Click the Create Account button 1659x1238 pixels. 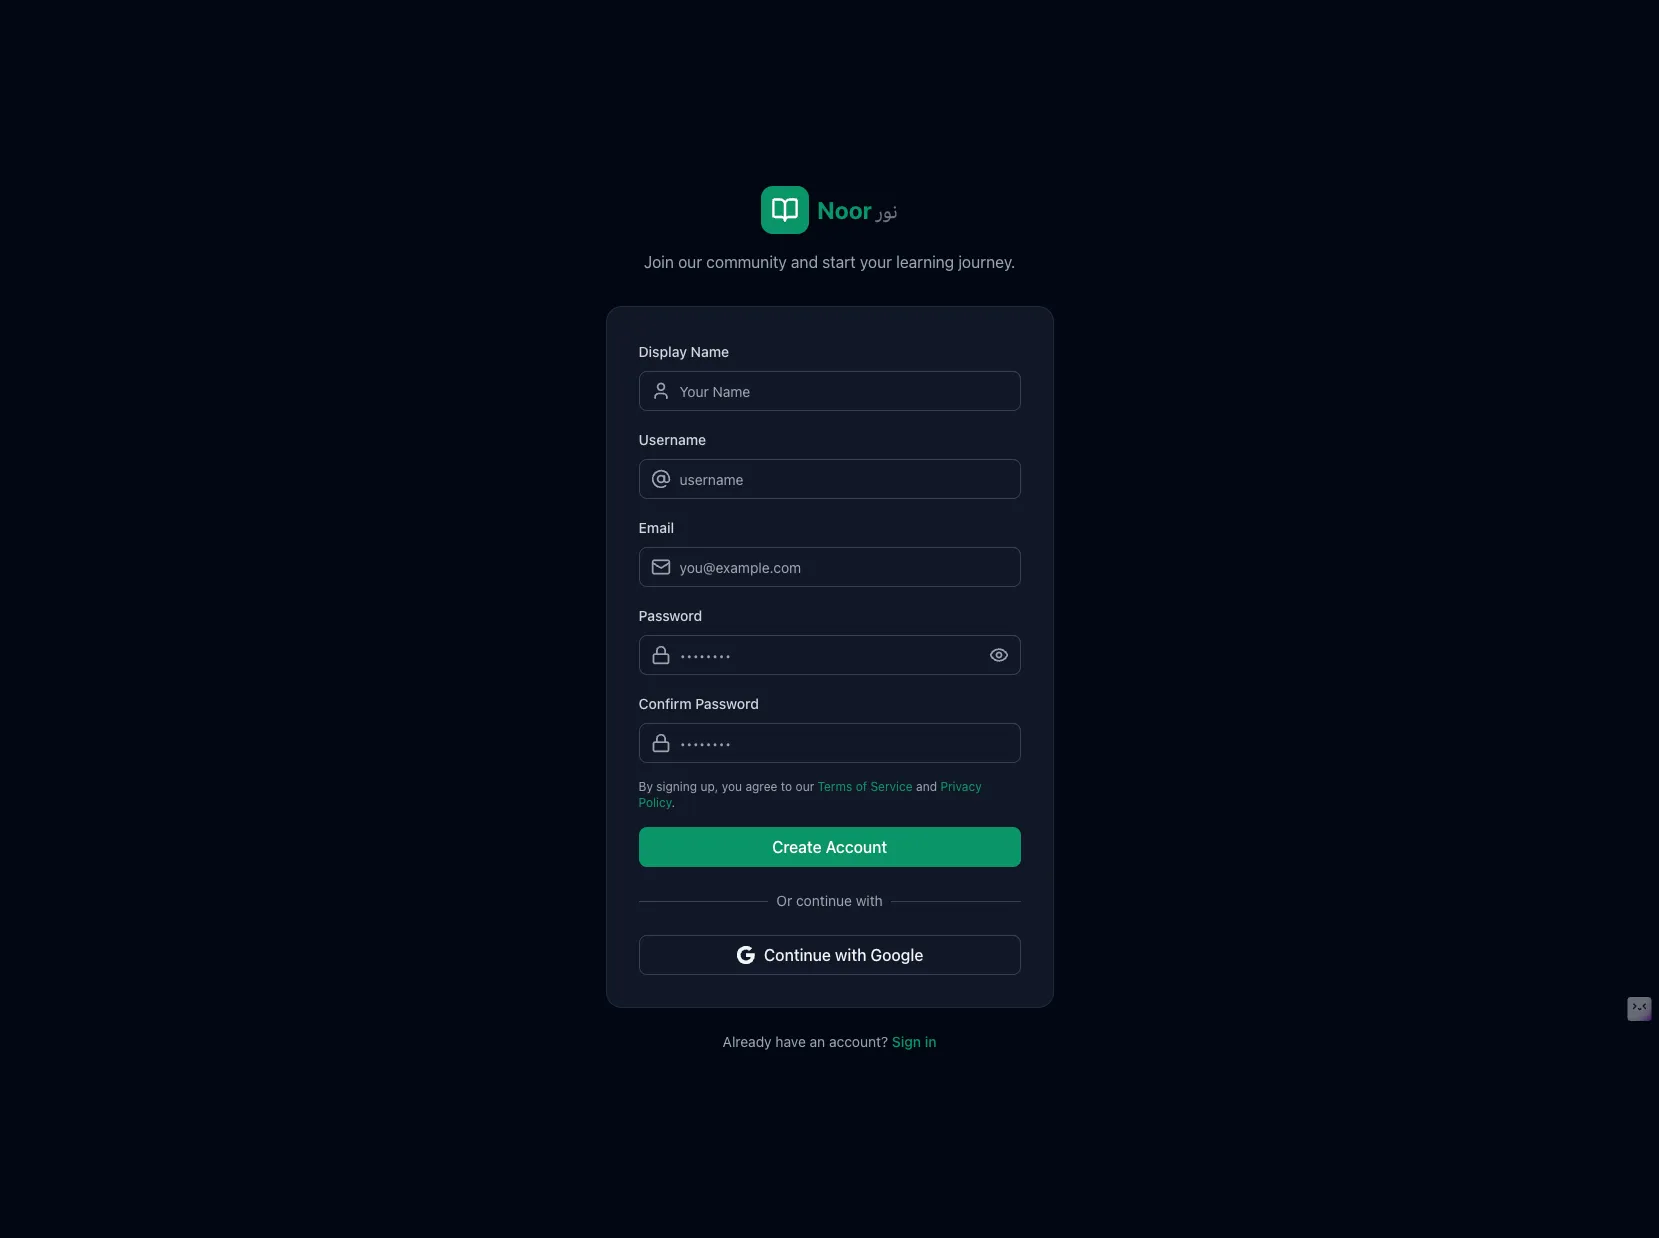point(830,847)
